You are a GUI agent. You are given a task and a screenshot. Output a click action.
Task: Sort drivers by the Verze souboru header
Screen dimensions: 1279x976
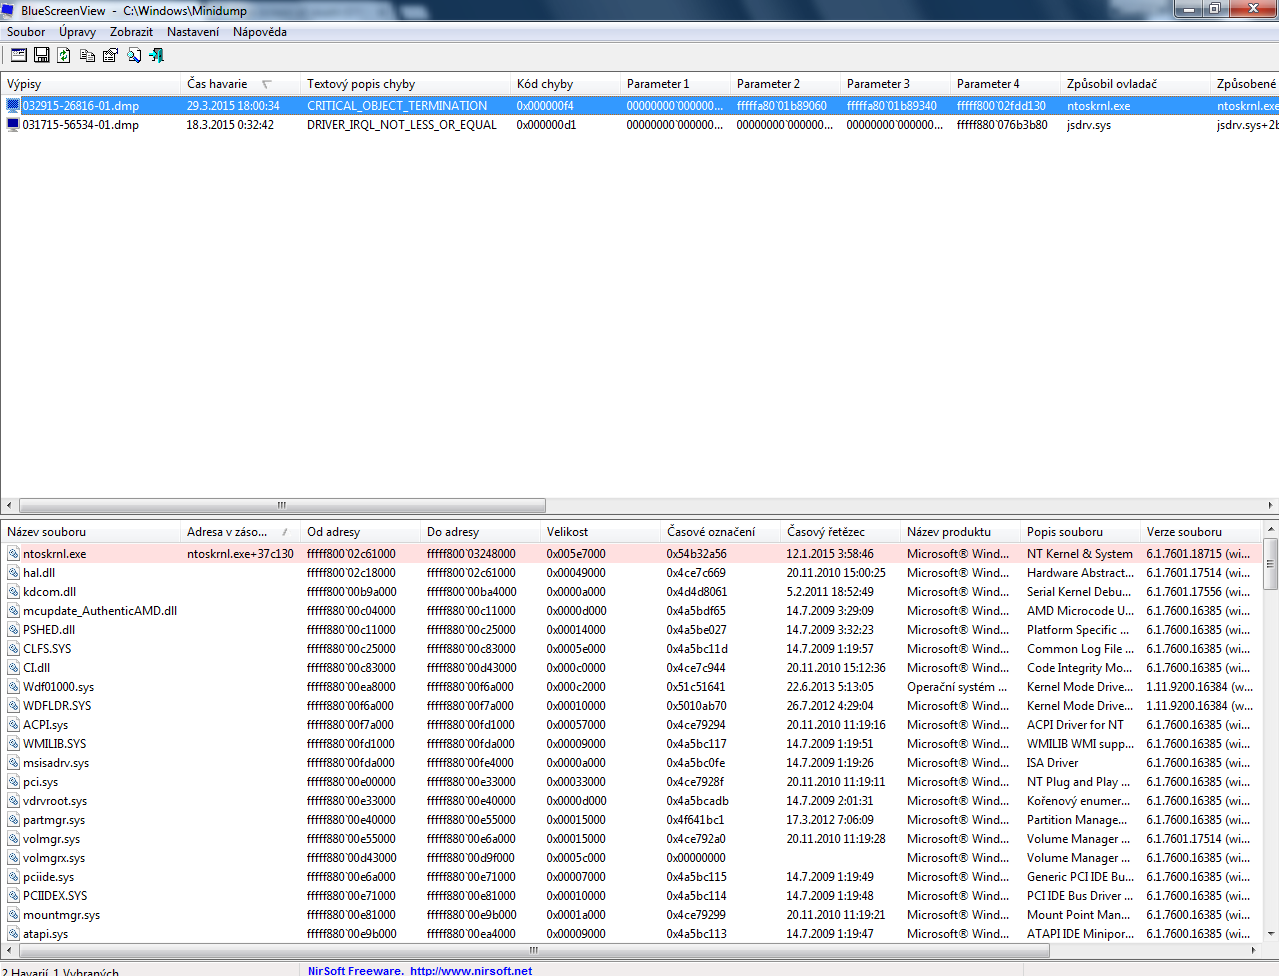pyautogui.click(x=1201, y=532)
